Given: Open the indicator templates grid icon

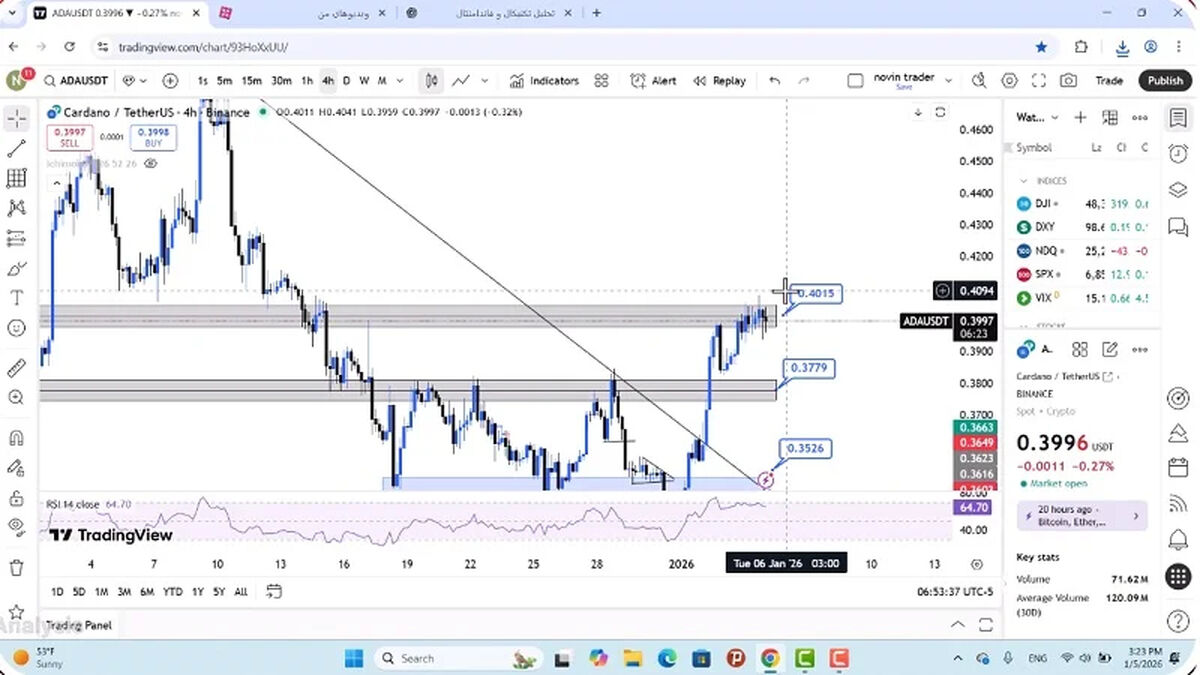Looking at the screenshot, I should tap(601, 81).
